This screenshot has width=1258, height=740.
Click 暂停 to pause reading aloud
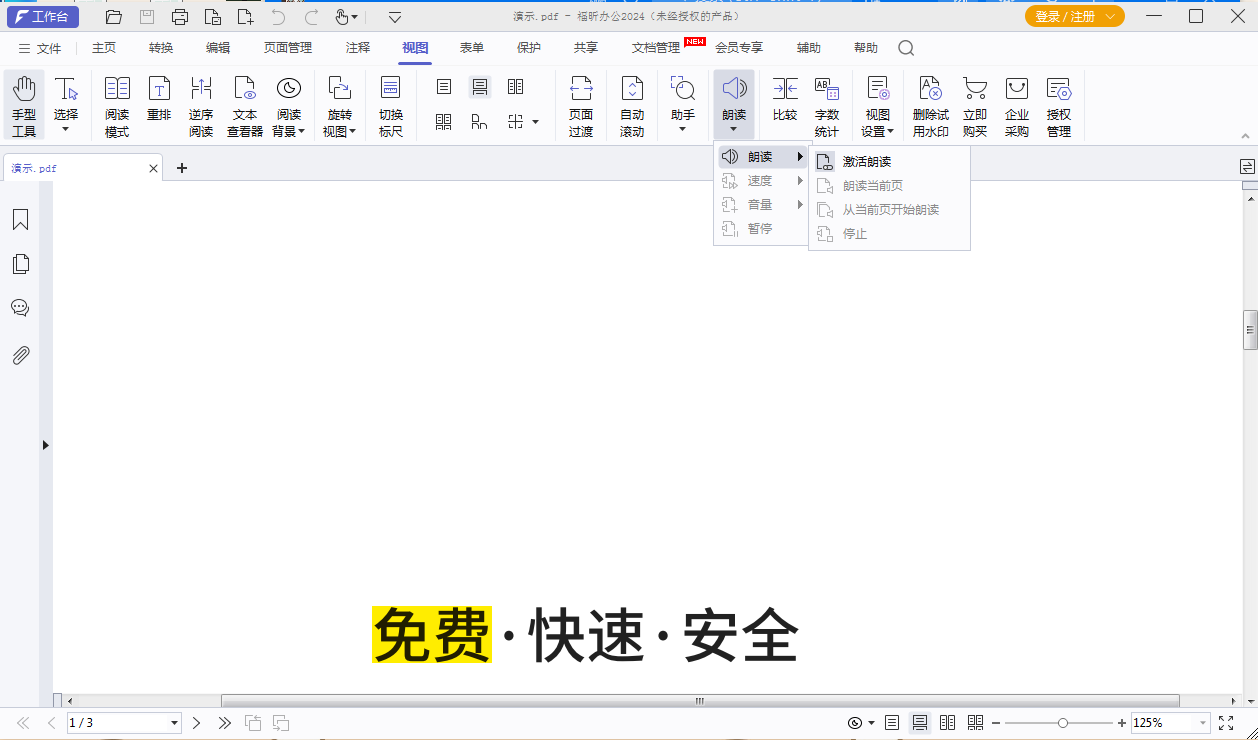point(759,228)
